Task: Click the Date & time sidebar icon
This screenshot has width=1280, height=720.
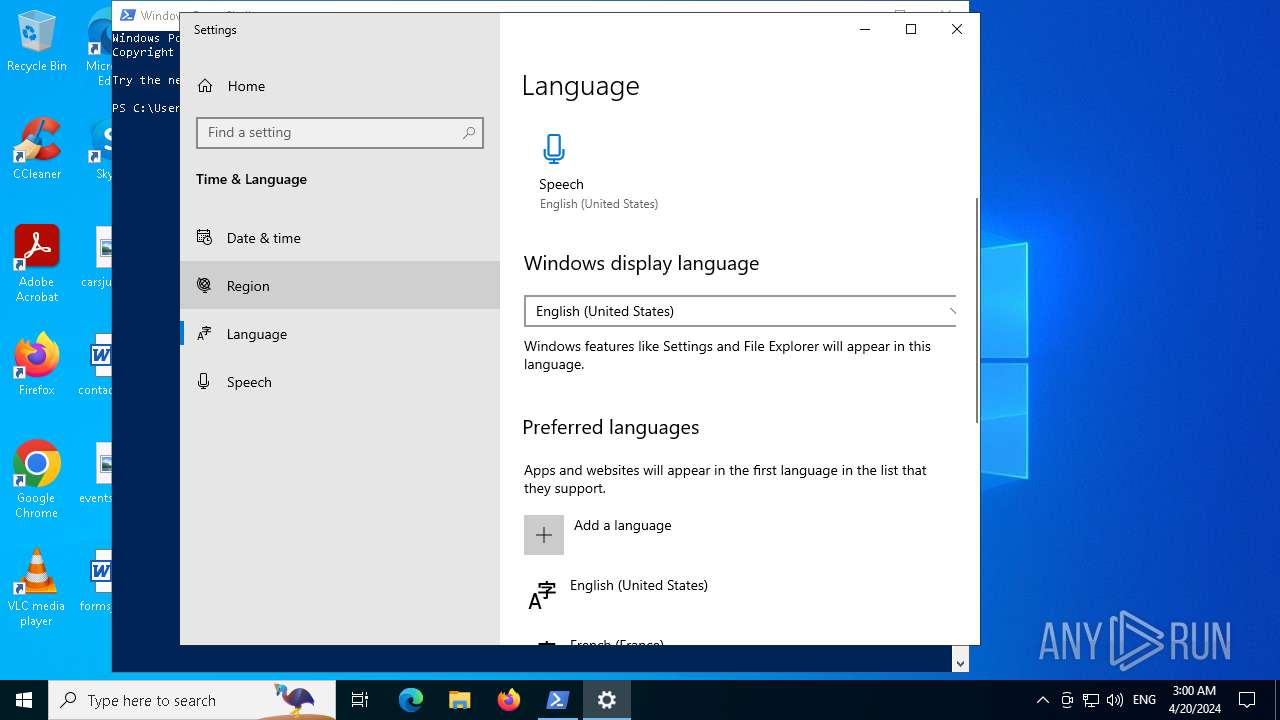Action: tap(204, 237)
